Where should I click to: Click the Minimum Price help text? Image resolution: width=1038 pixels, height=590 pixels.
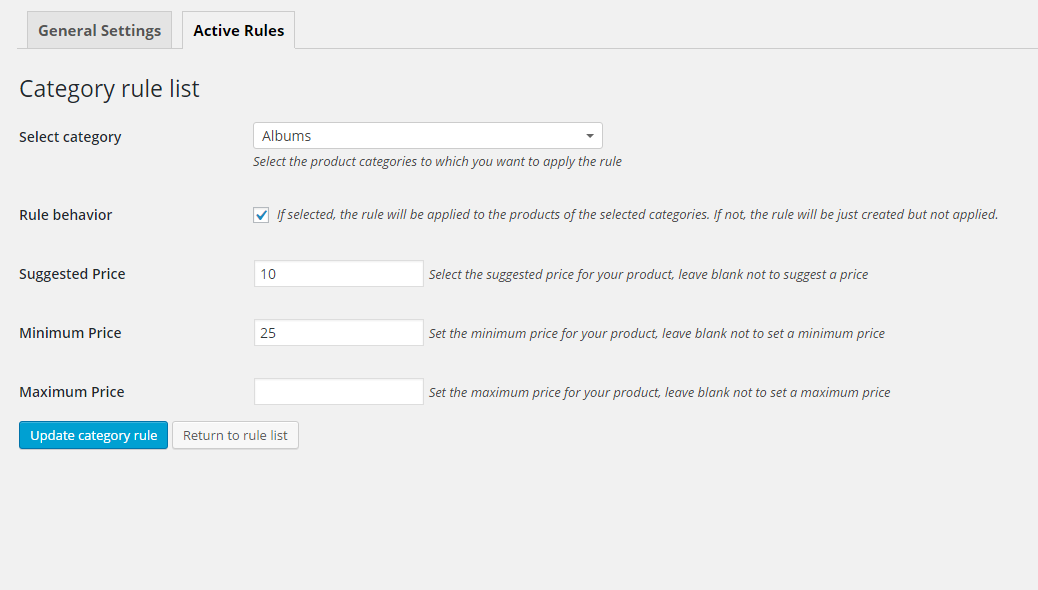pos(656,334)
